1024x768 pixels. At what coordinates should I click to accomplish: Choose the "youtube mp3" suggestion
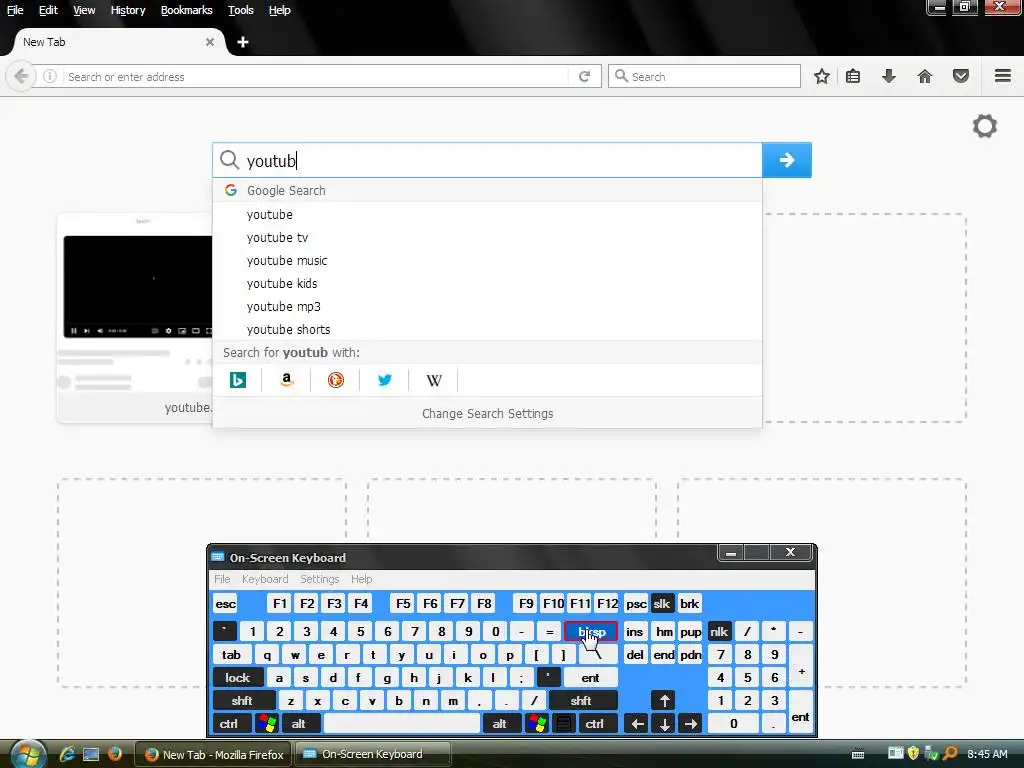tap(487, 306)
